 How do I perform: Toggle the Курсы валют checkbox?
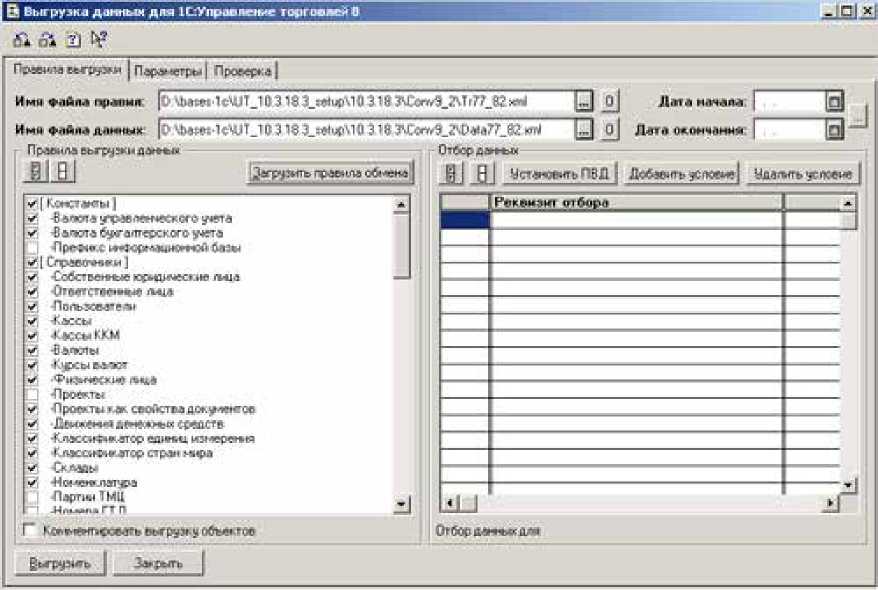[32, 365]
